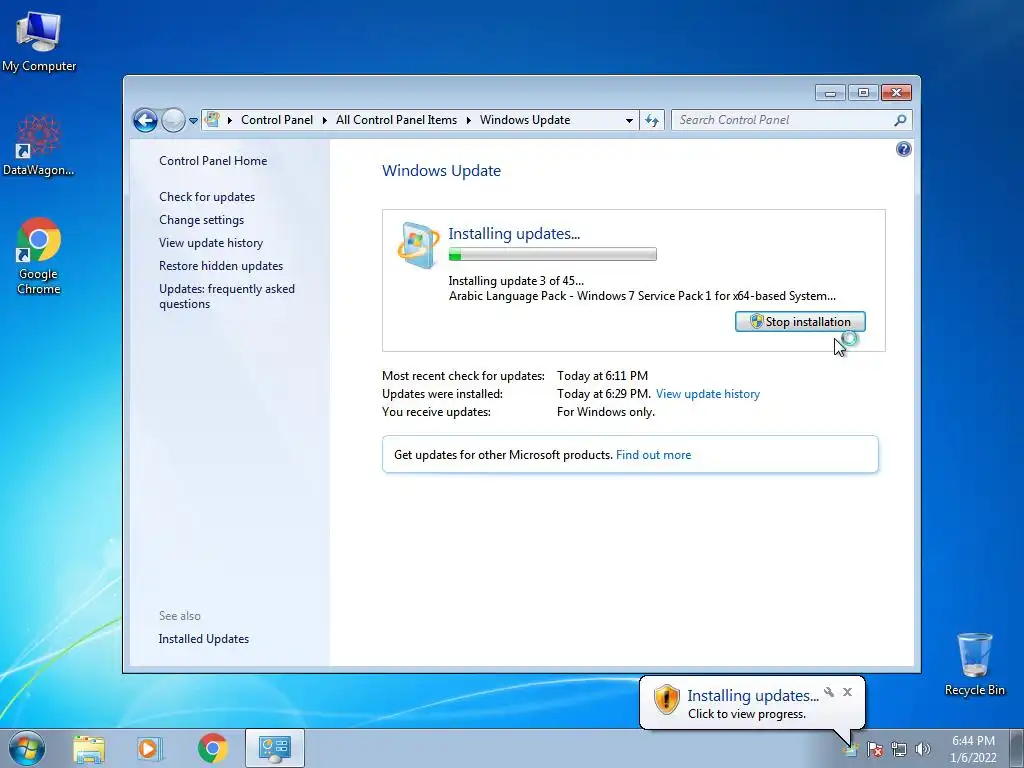Open the Start menu orb

point(27,748)
